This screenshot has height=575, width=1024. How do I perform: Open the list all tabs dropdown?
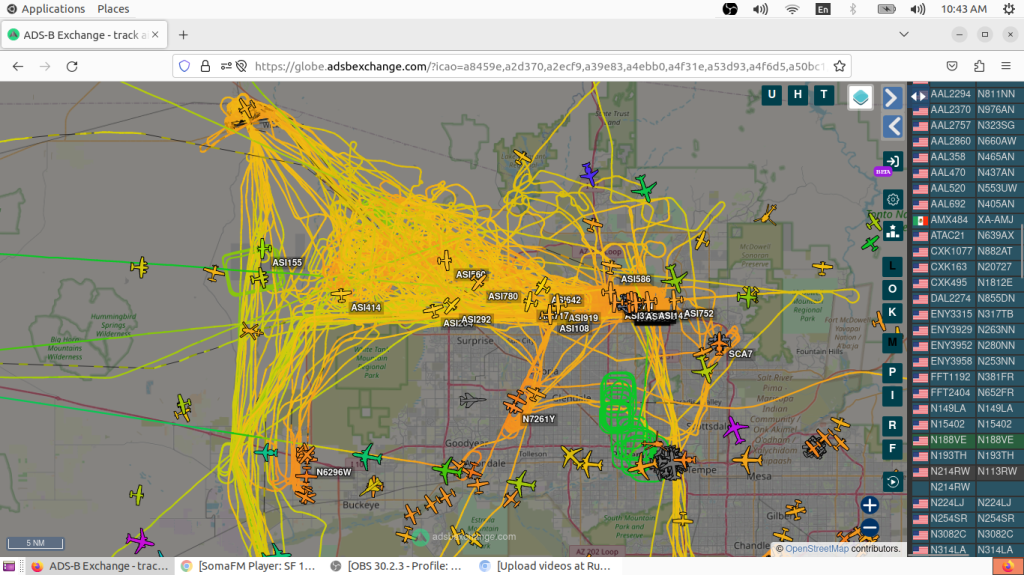tap(904, 35)
